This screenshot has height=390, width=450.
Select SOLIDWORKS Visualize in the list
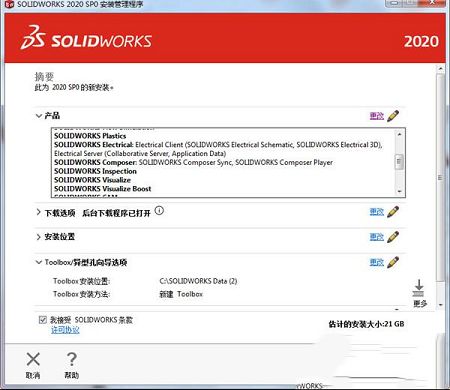92,180
